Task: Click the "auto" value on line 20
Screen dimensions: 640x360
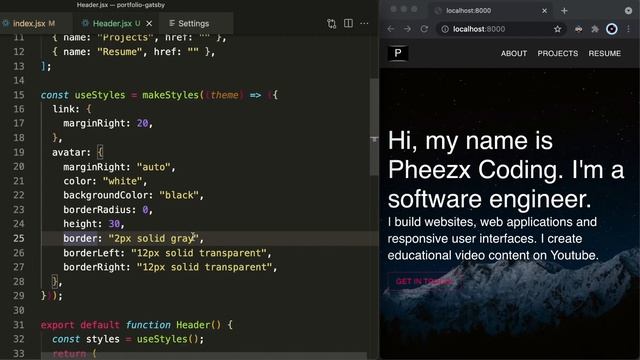Action: (x=153, y=167)
